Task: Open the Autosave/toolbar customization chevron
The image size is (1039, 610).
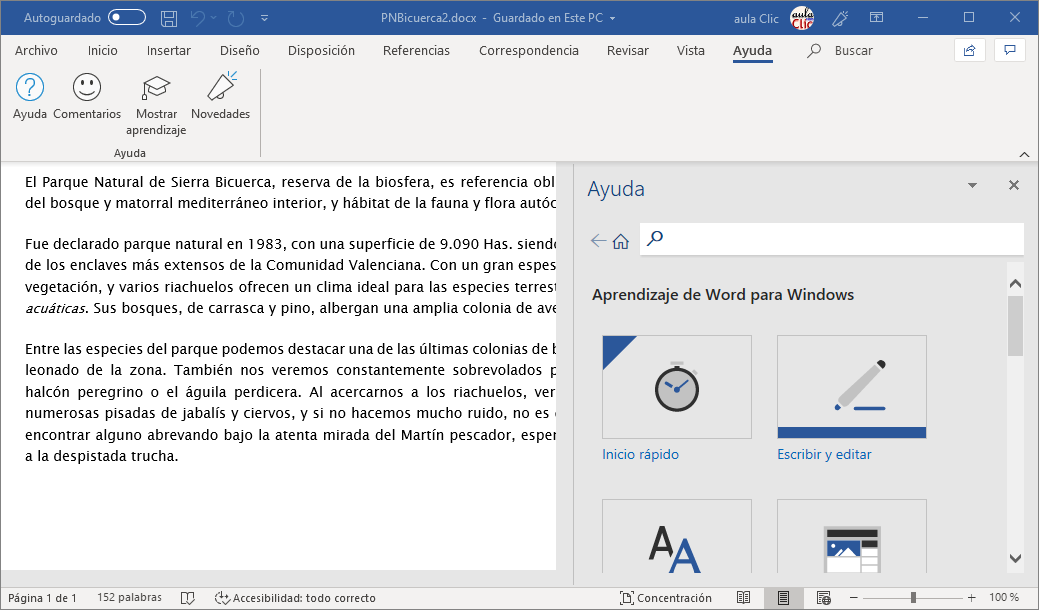Action: point(264,17)
